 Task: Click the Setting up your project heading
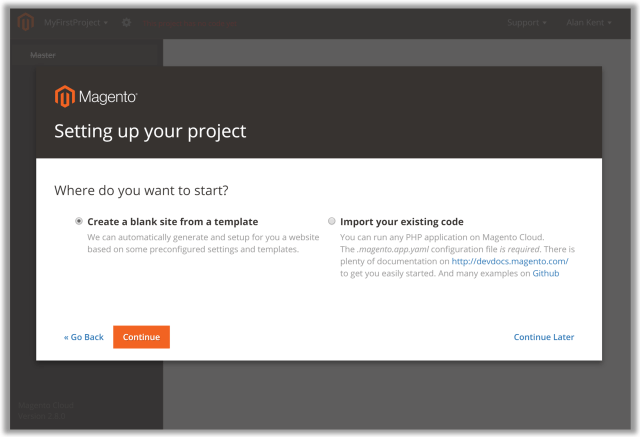click(x=149, y=131)
